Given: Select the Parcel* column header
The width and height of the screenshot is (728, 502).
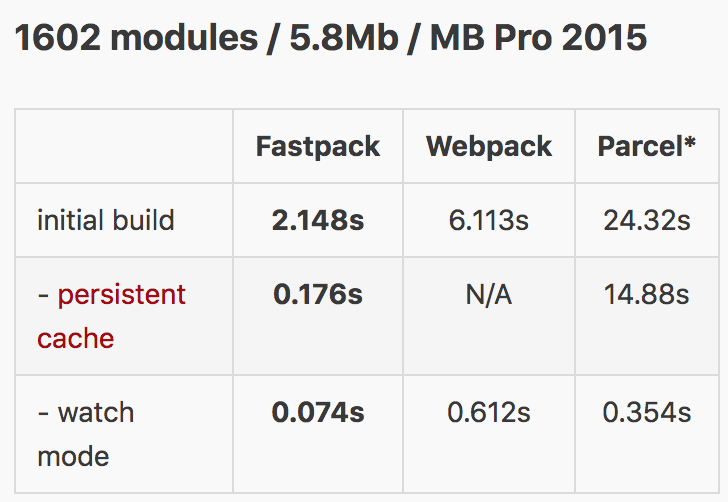Looking at the screenshot, I should pos(647,146).
